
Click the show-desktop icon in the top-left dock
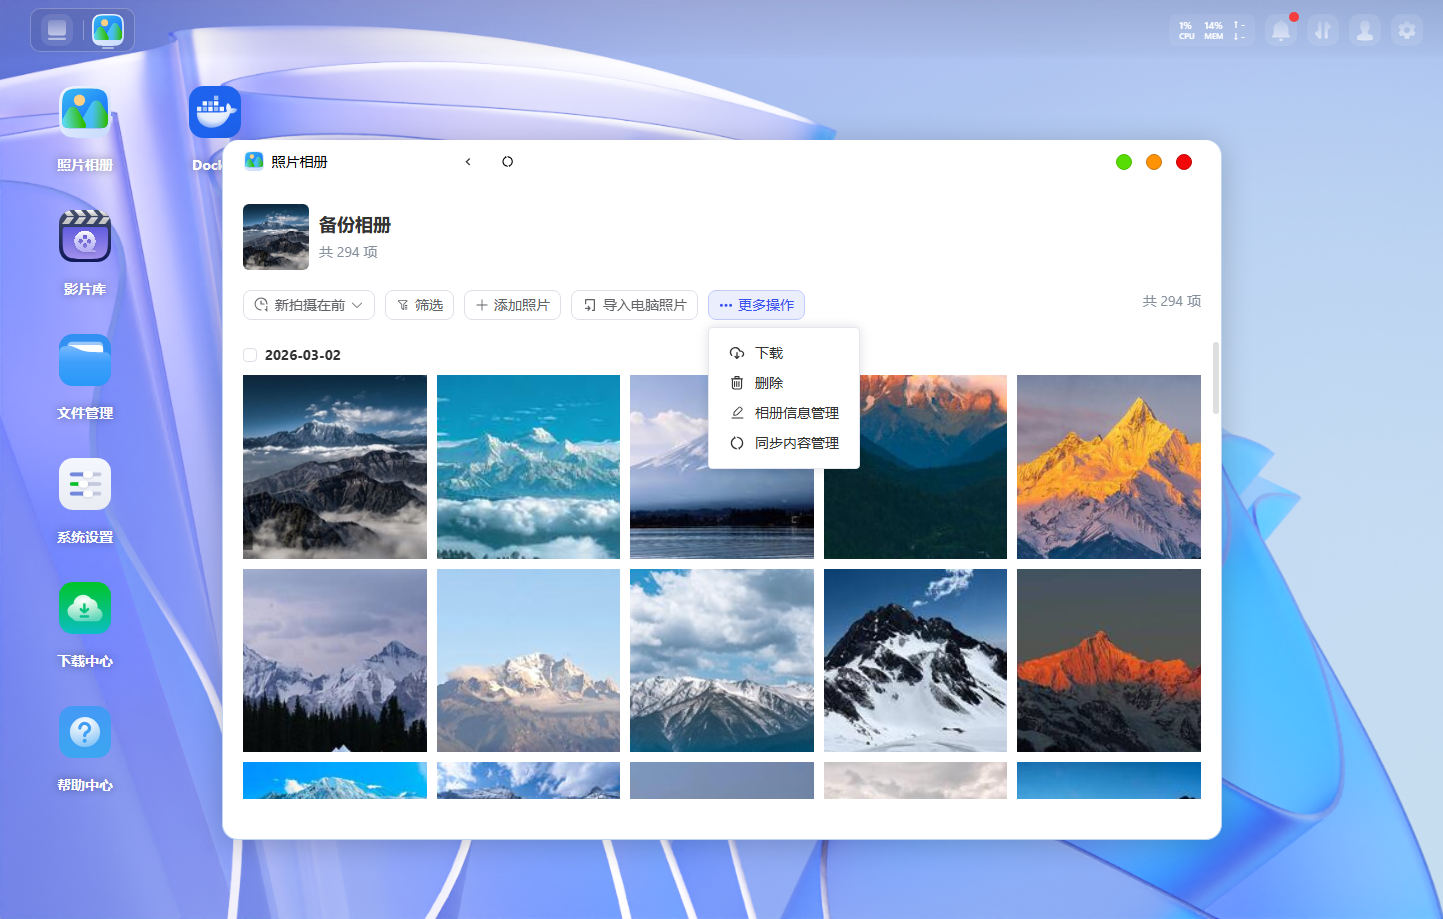pos(57,30)
